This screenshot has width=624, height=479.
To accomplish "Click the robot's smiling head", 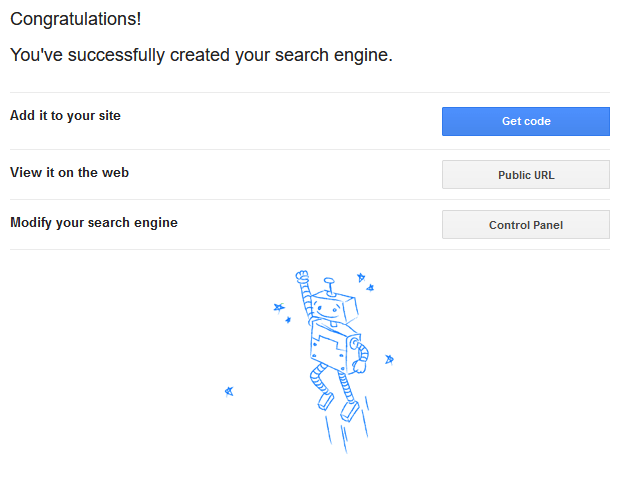I will (x=333, y=307).
